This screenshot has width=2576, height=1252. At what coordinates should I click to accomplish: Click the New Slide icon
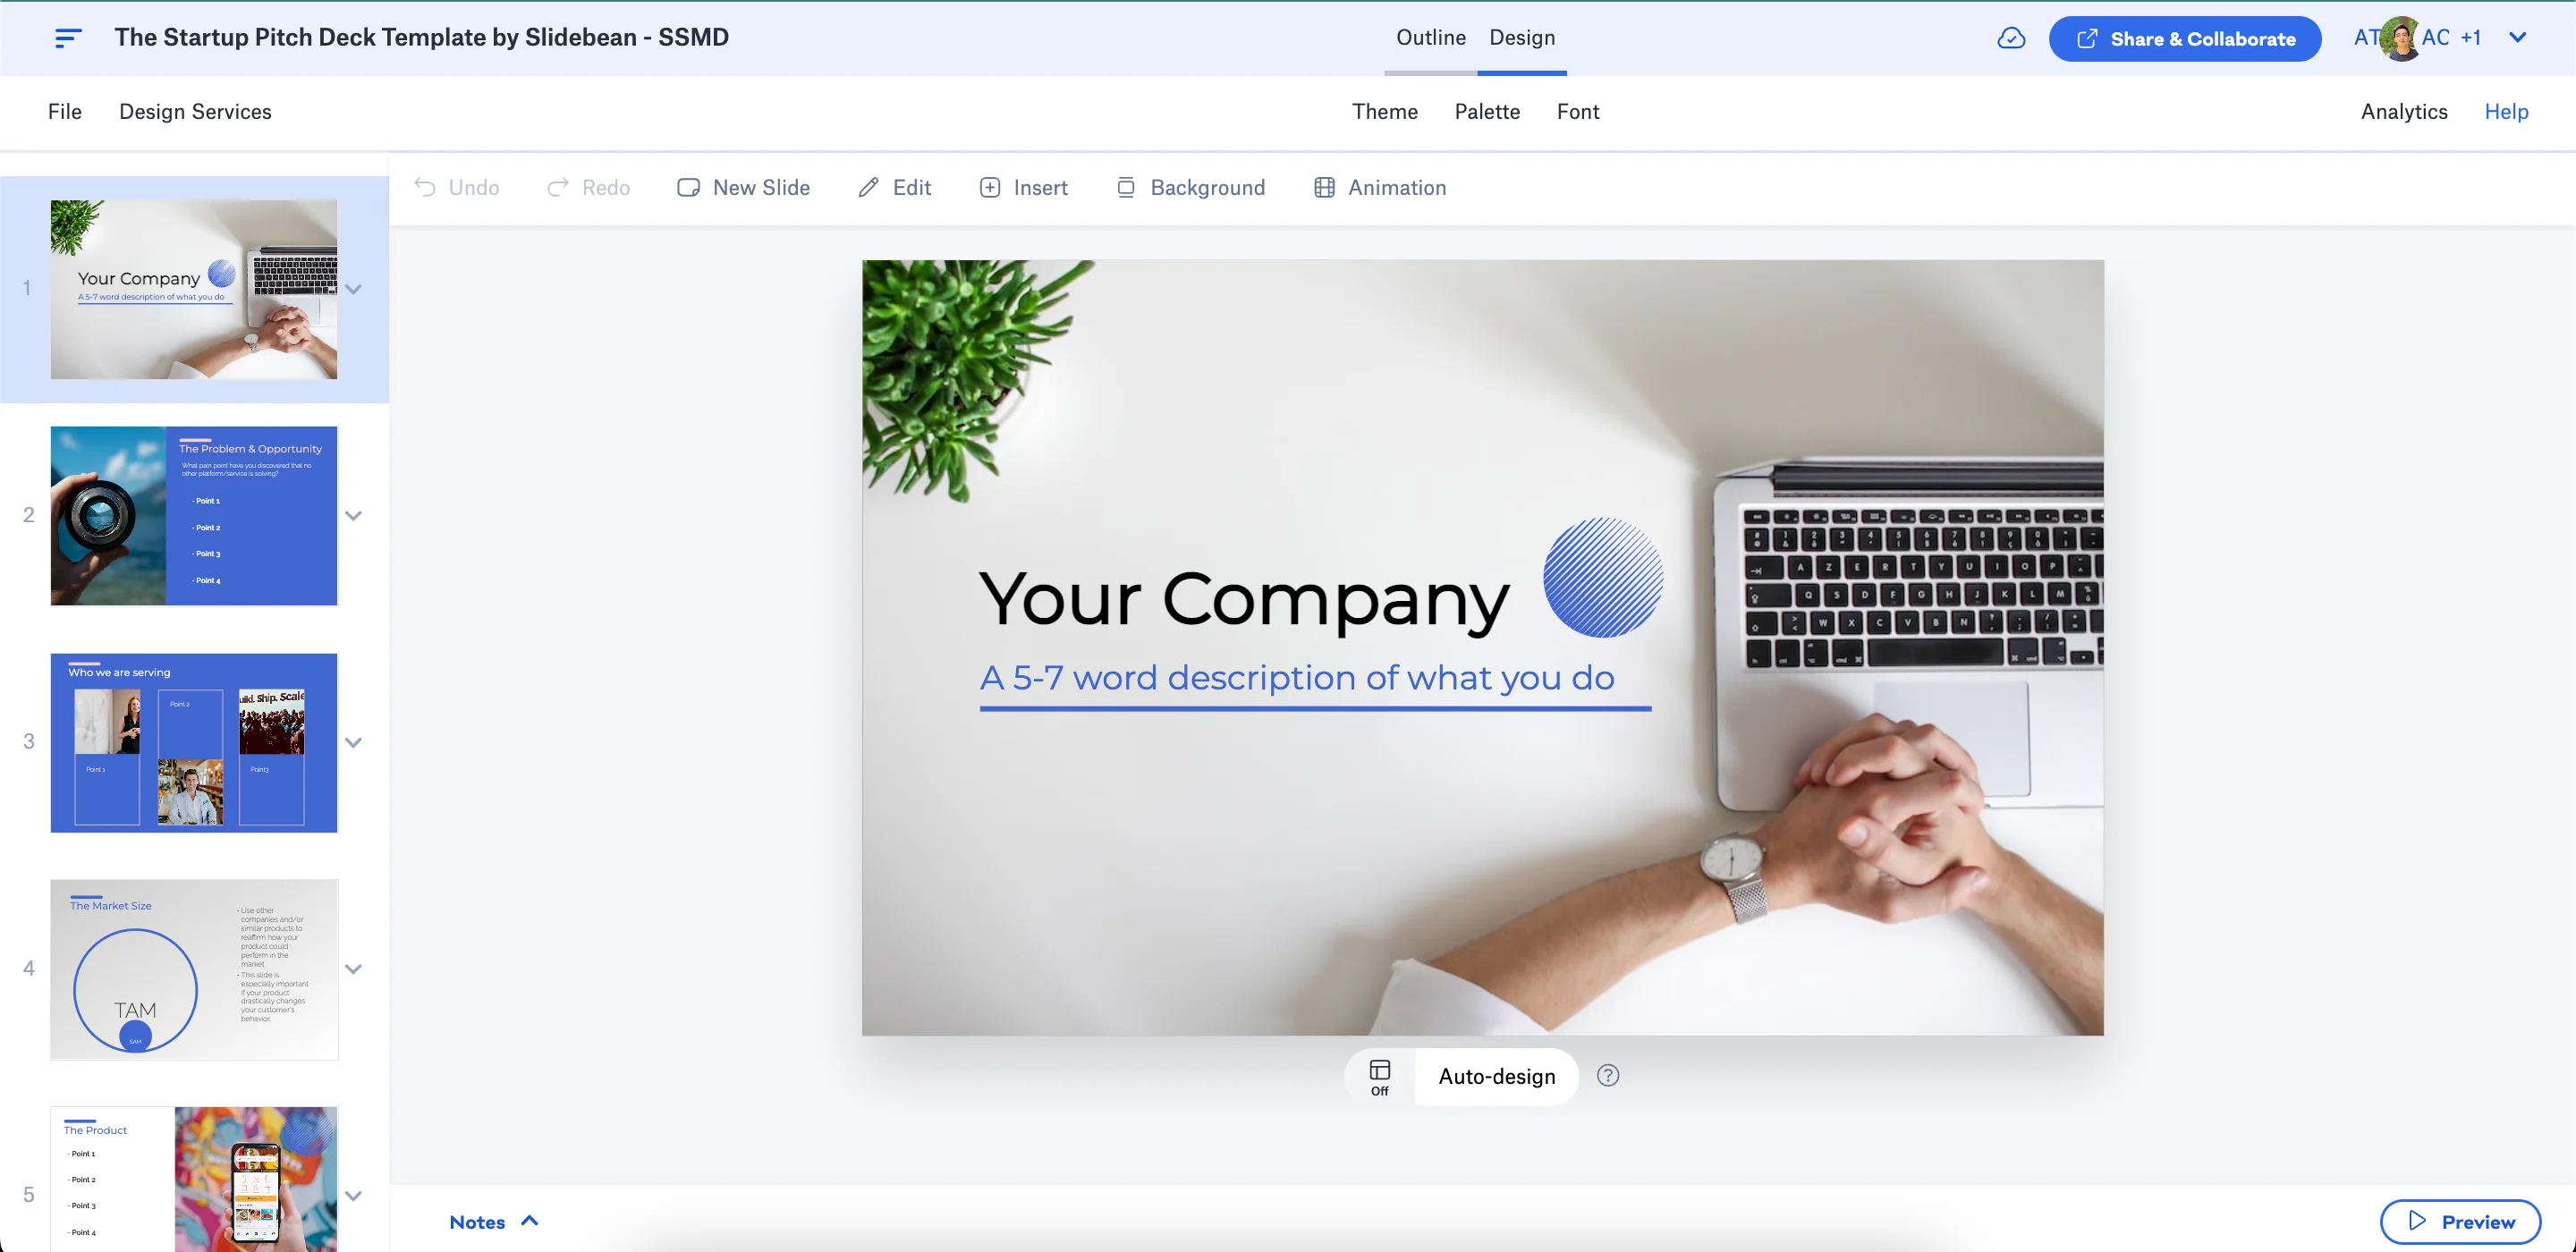[689, 187]
